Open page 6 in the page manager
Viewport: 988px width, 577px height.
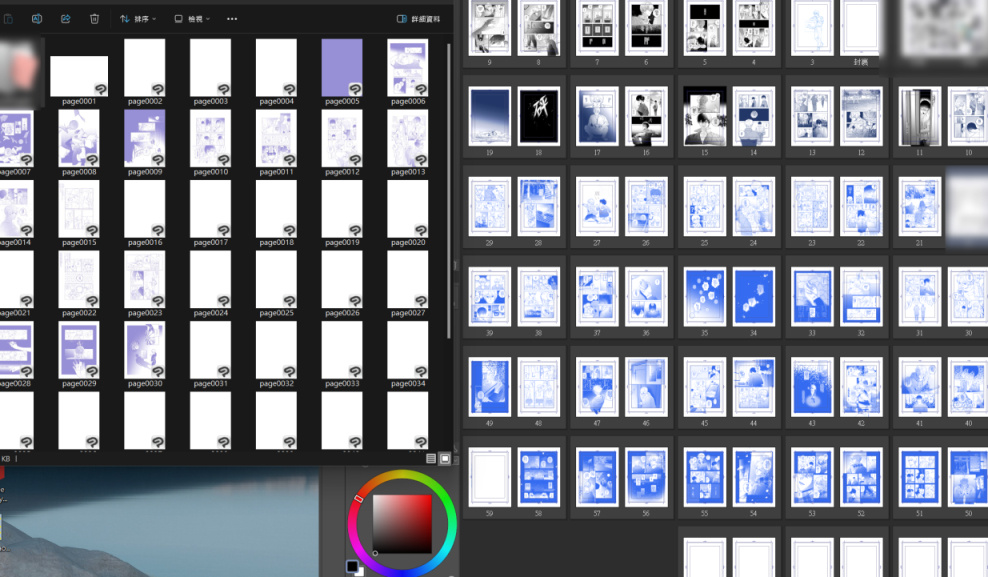(x=646, y=27)
